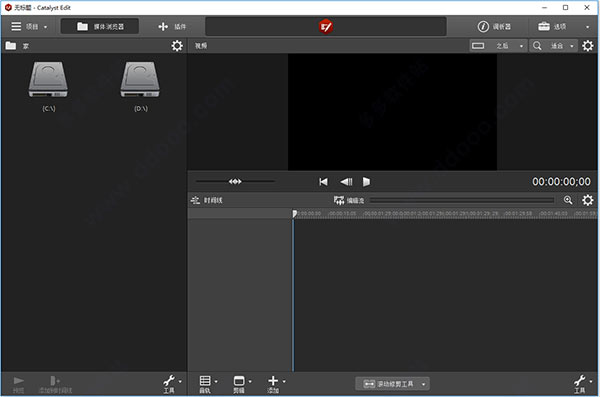
Task: Open timeline wrench tools icon at bottom right
Action: 579,381
